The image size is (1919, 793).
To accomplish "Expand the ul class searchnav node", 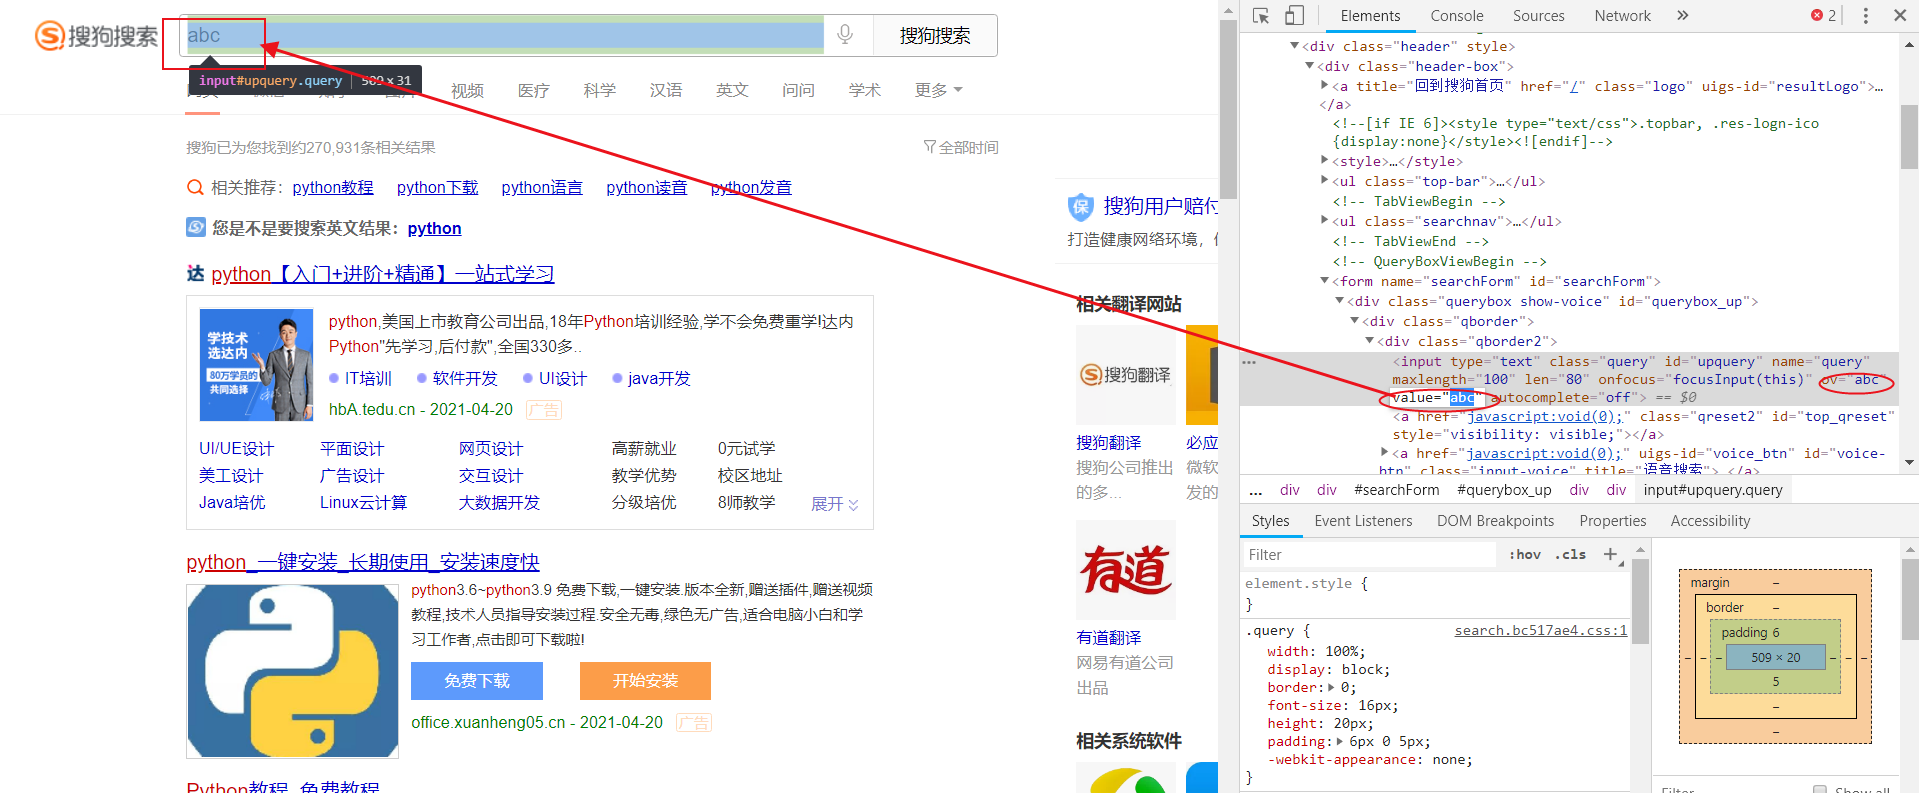I will coord(1324,221).
